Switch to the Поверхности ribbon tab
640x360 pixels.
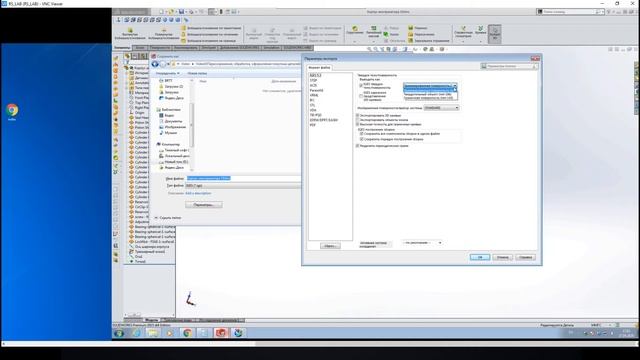click(160, 48)
